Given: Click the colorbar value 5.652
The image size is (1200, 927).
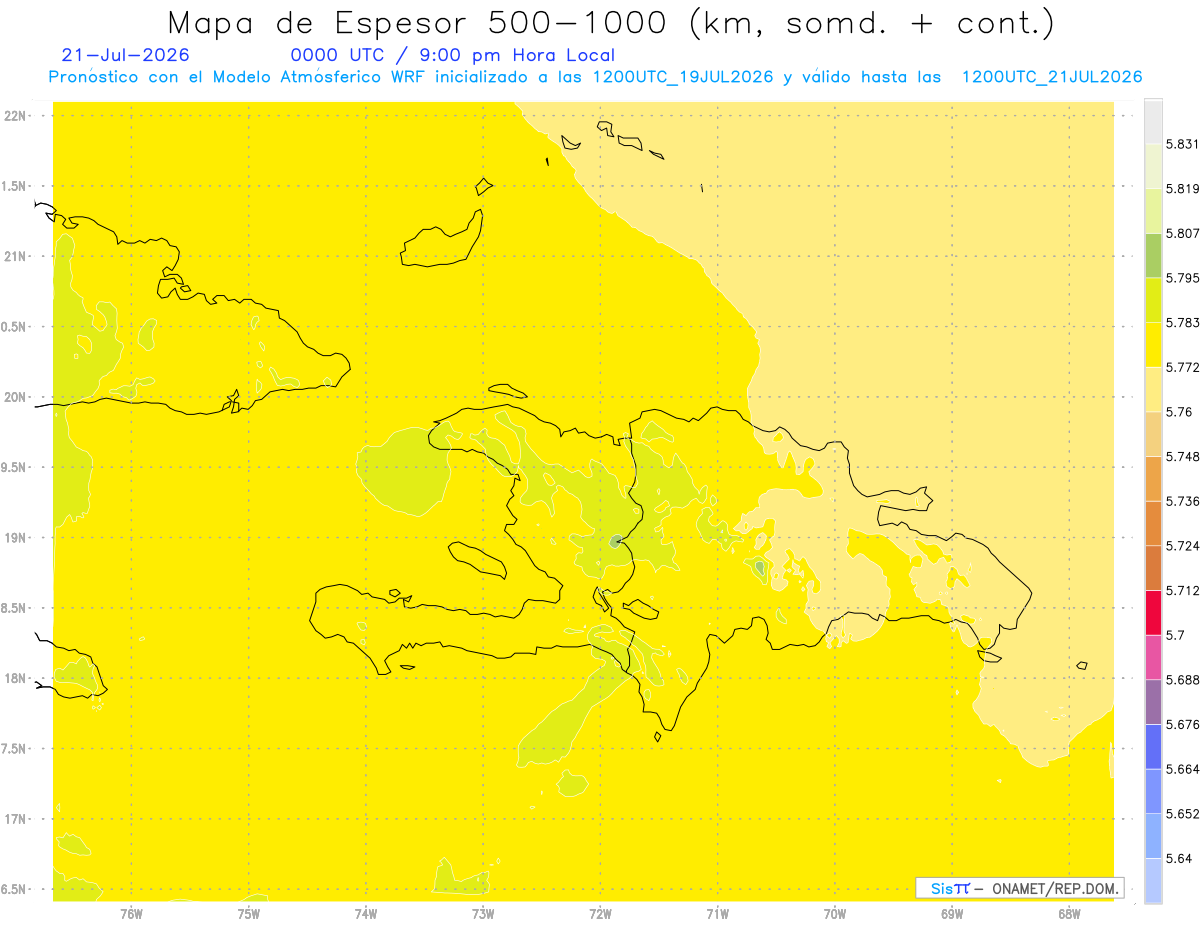Looking at the screenshot, I should (1182, 814).
